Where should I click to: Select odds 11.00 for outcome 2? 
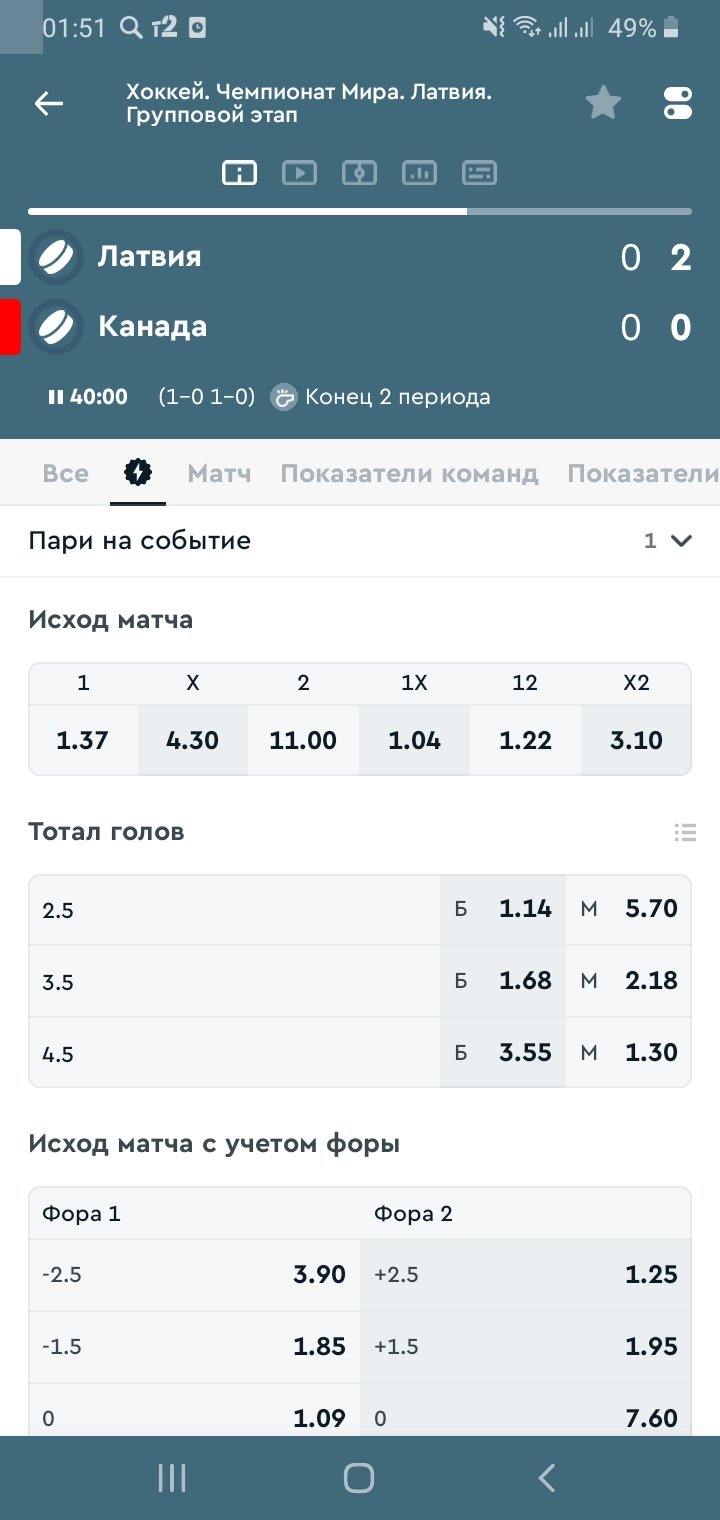(303, 740)
